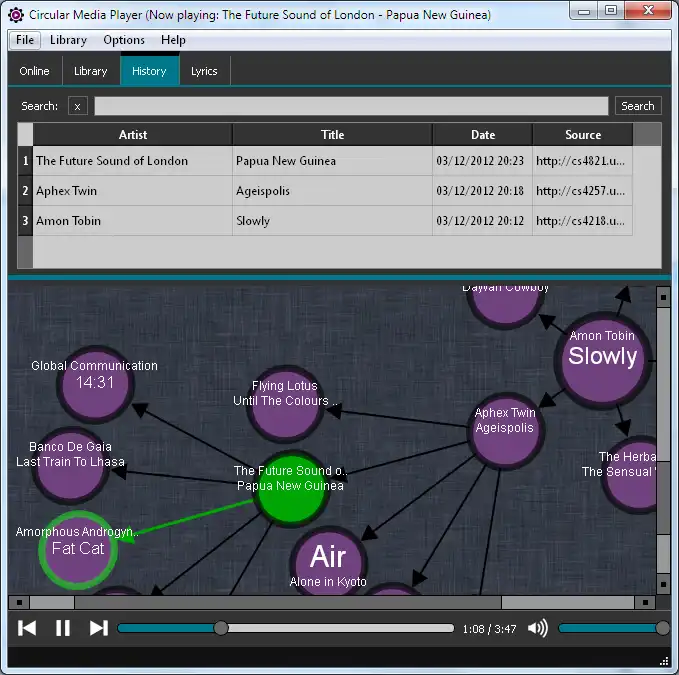Image resolution: width=679 pixels, height=675 pixels.
Task: Select the Amorphous Androgynous Fat Cat node
Action: click(x=78, y=550)
